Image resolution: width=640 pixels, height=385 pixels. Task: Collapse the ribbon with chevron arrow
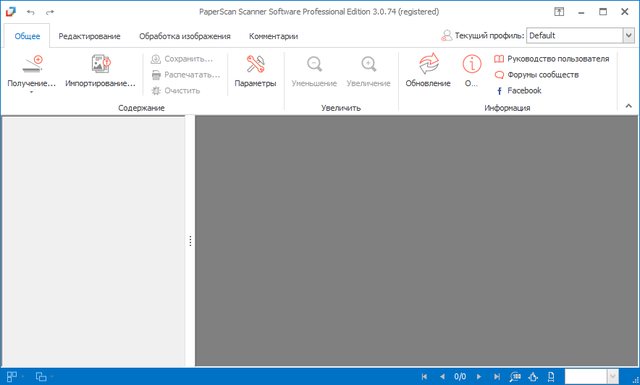[629, 106]
